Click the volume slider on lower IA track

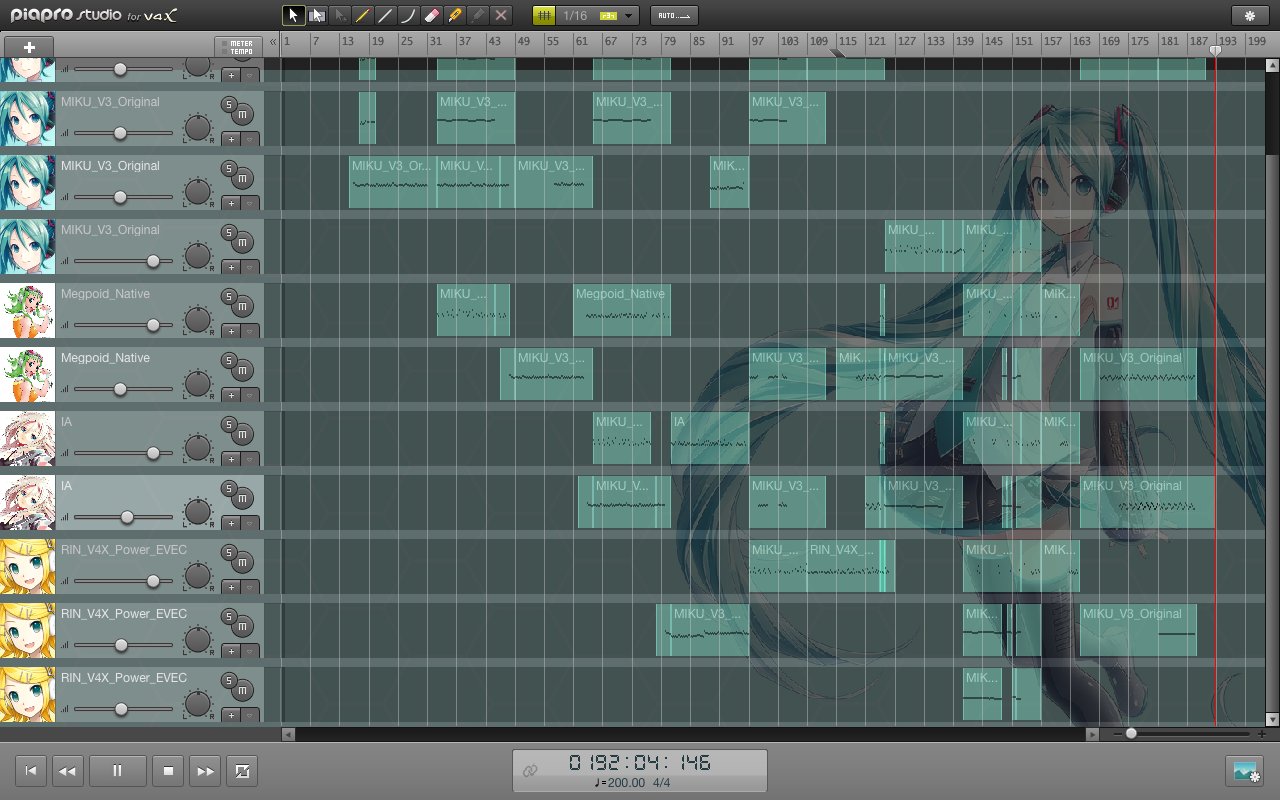(127, 517)
